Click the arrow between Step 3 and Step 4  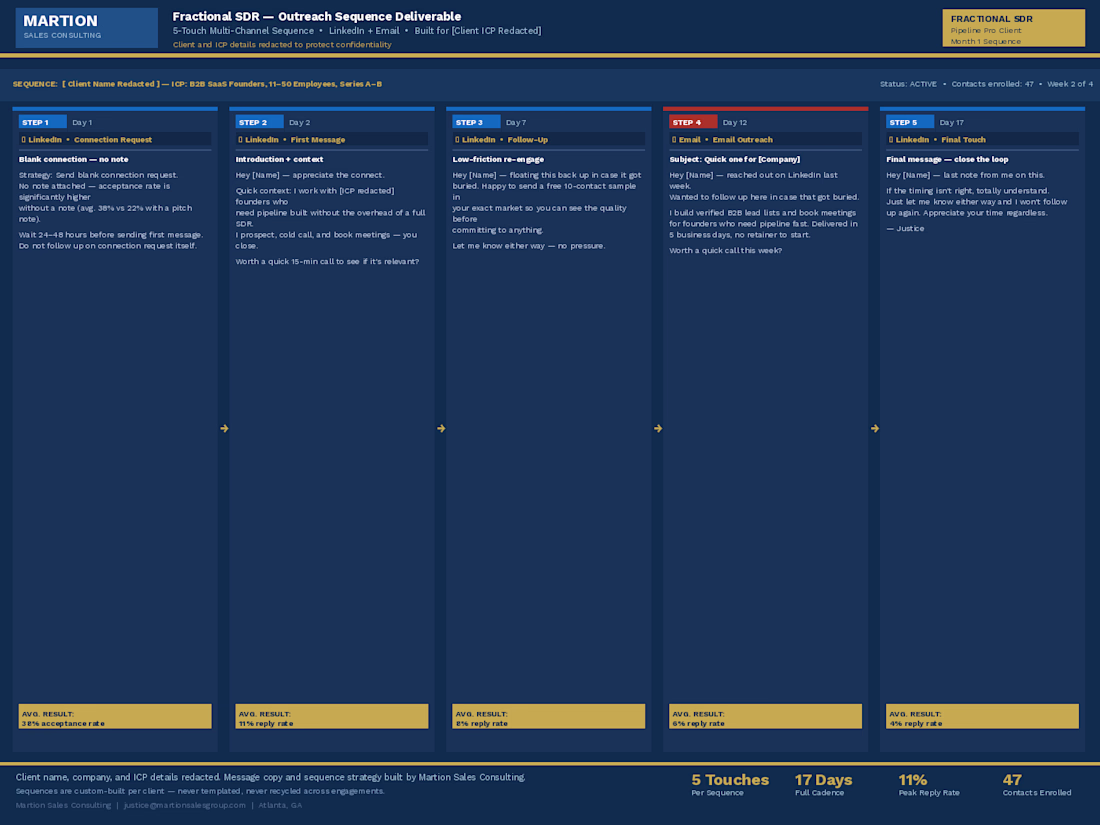(657, 428)
